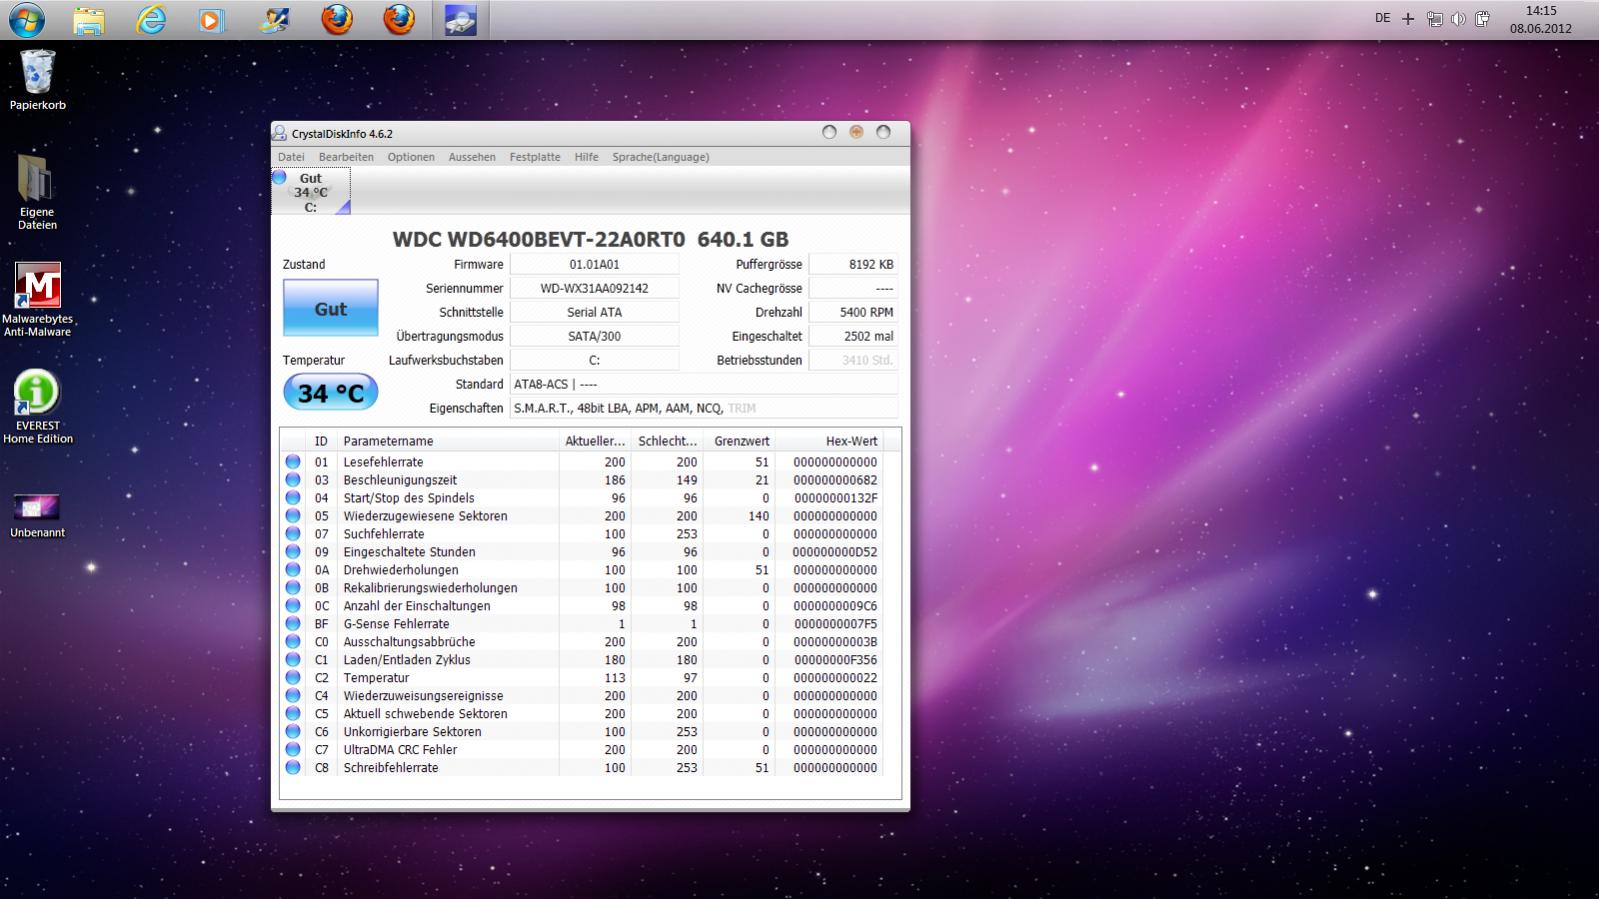Click the Übertragungsmodus field SATA/300
This screenshot has width=1599, height=899.
pyautogui.click(x=594, y=336)
